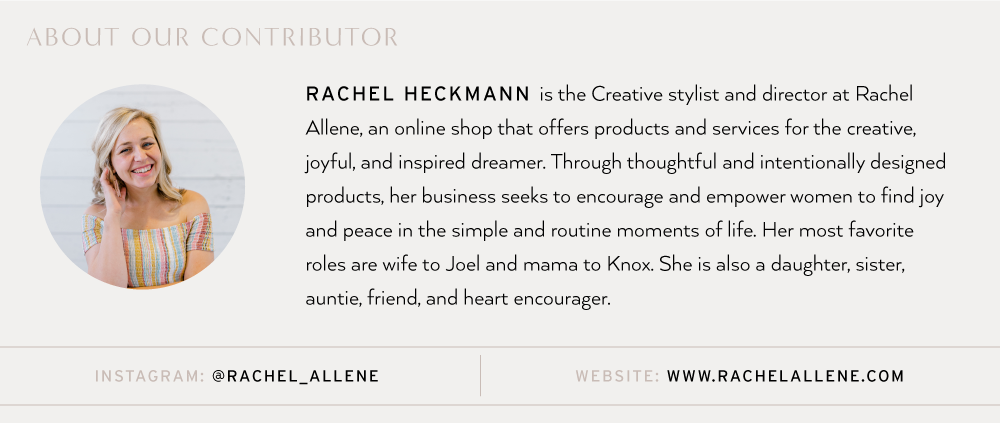
Task: Click the word "Through" in the bio
Action: (x=586, y=163)
